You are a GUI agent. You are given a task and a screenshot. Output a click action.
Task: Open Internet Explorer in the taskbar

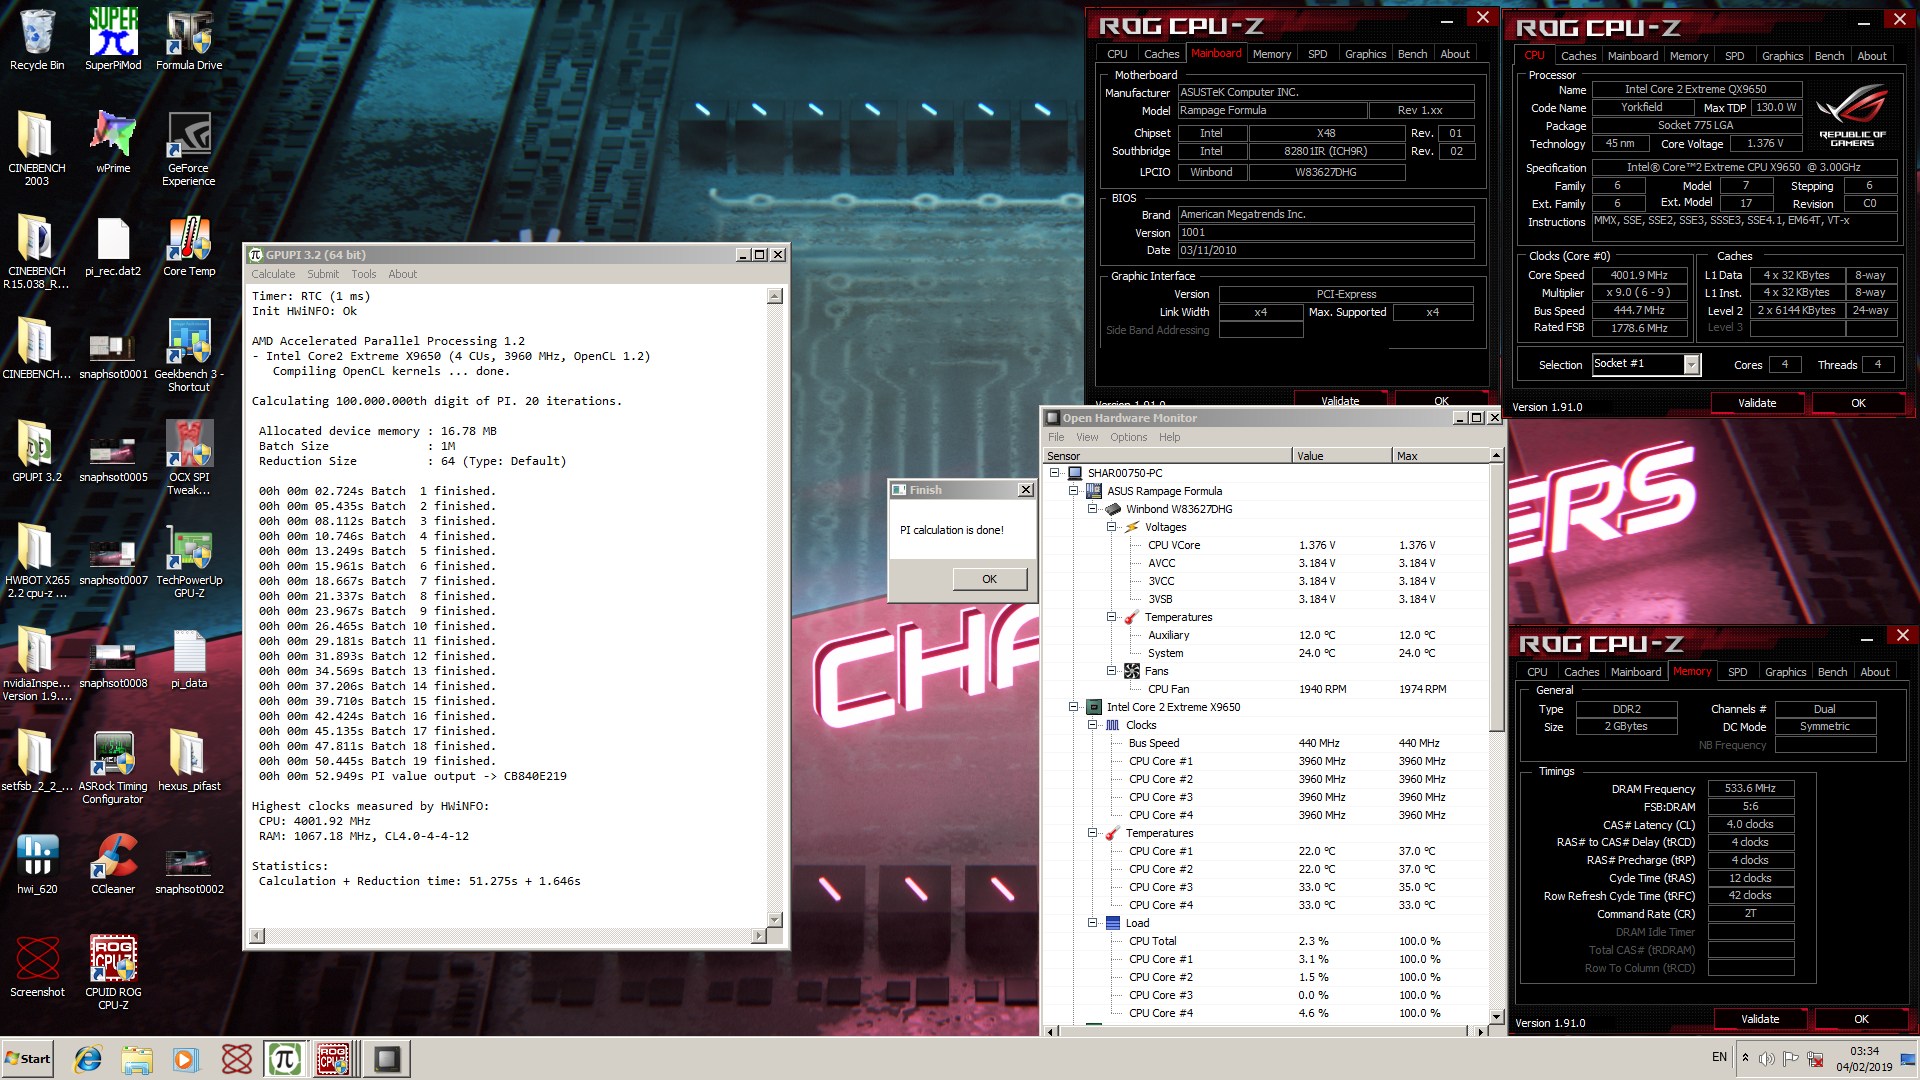click(89, 1059)
